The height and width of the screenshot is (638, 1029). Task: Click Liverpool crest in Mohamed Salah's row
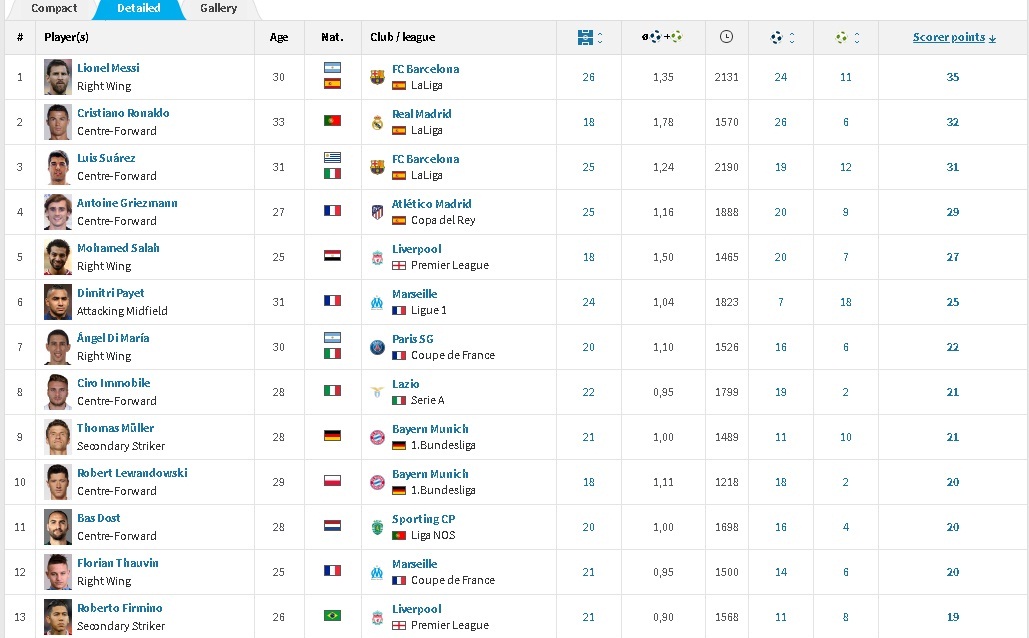pos(377,257)
